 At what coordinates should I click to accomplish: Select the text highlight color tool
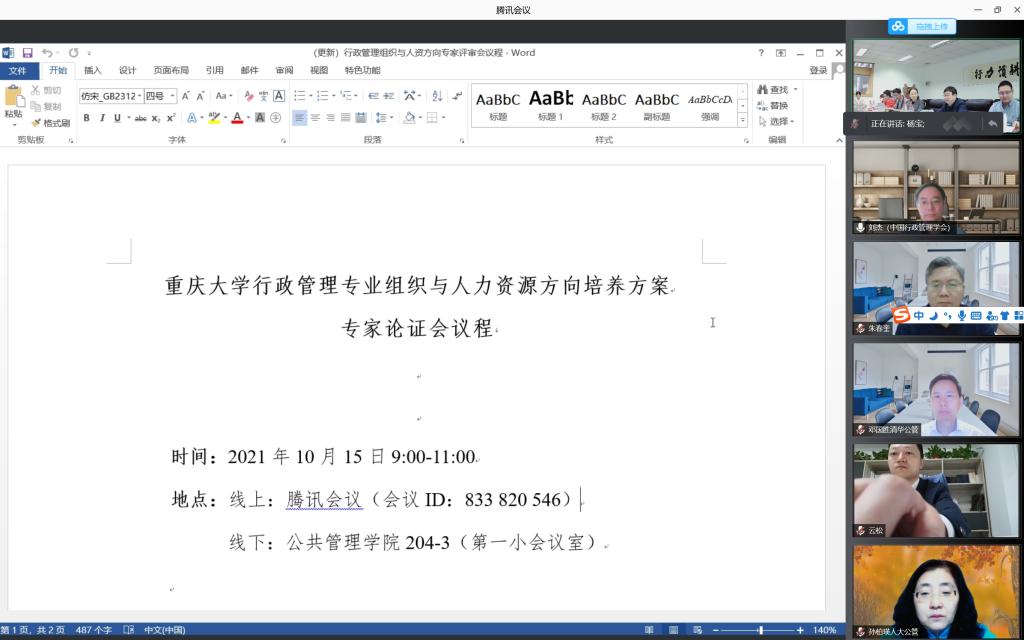pyautogui.click(x=214, y=118)
